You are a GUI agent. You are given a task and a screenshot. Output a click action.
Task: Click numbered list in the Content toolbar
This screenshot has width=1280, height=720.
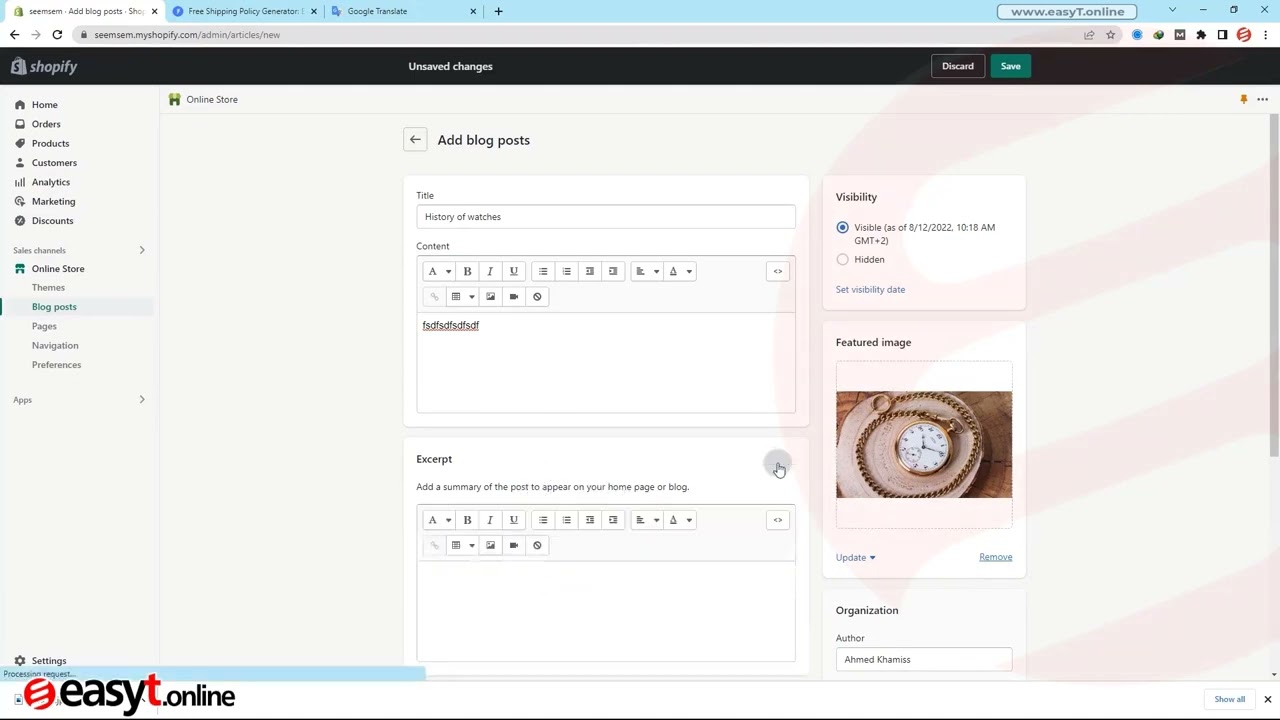pos(566,271)
